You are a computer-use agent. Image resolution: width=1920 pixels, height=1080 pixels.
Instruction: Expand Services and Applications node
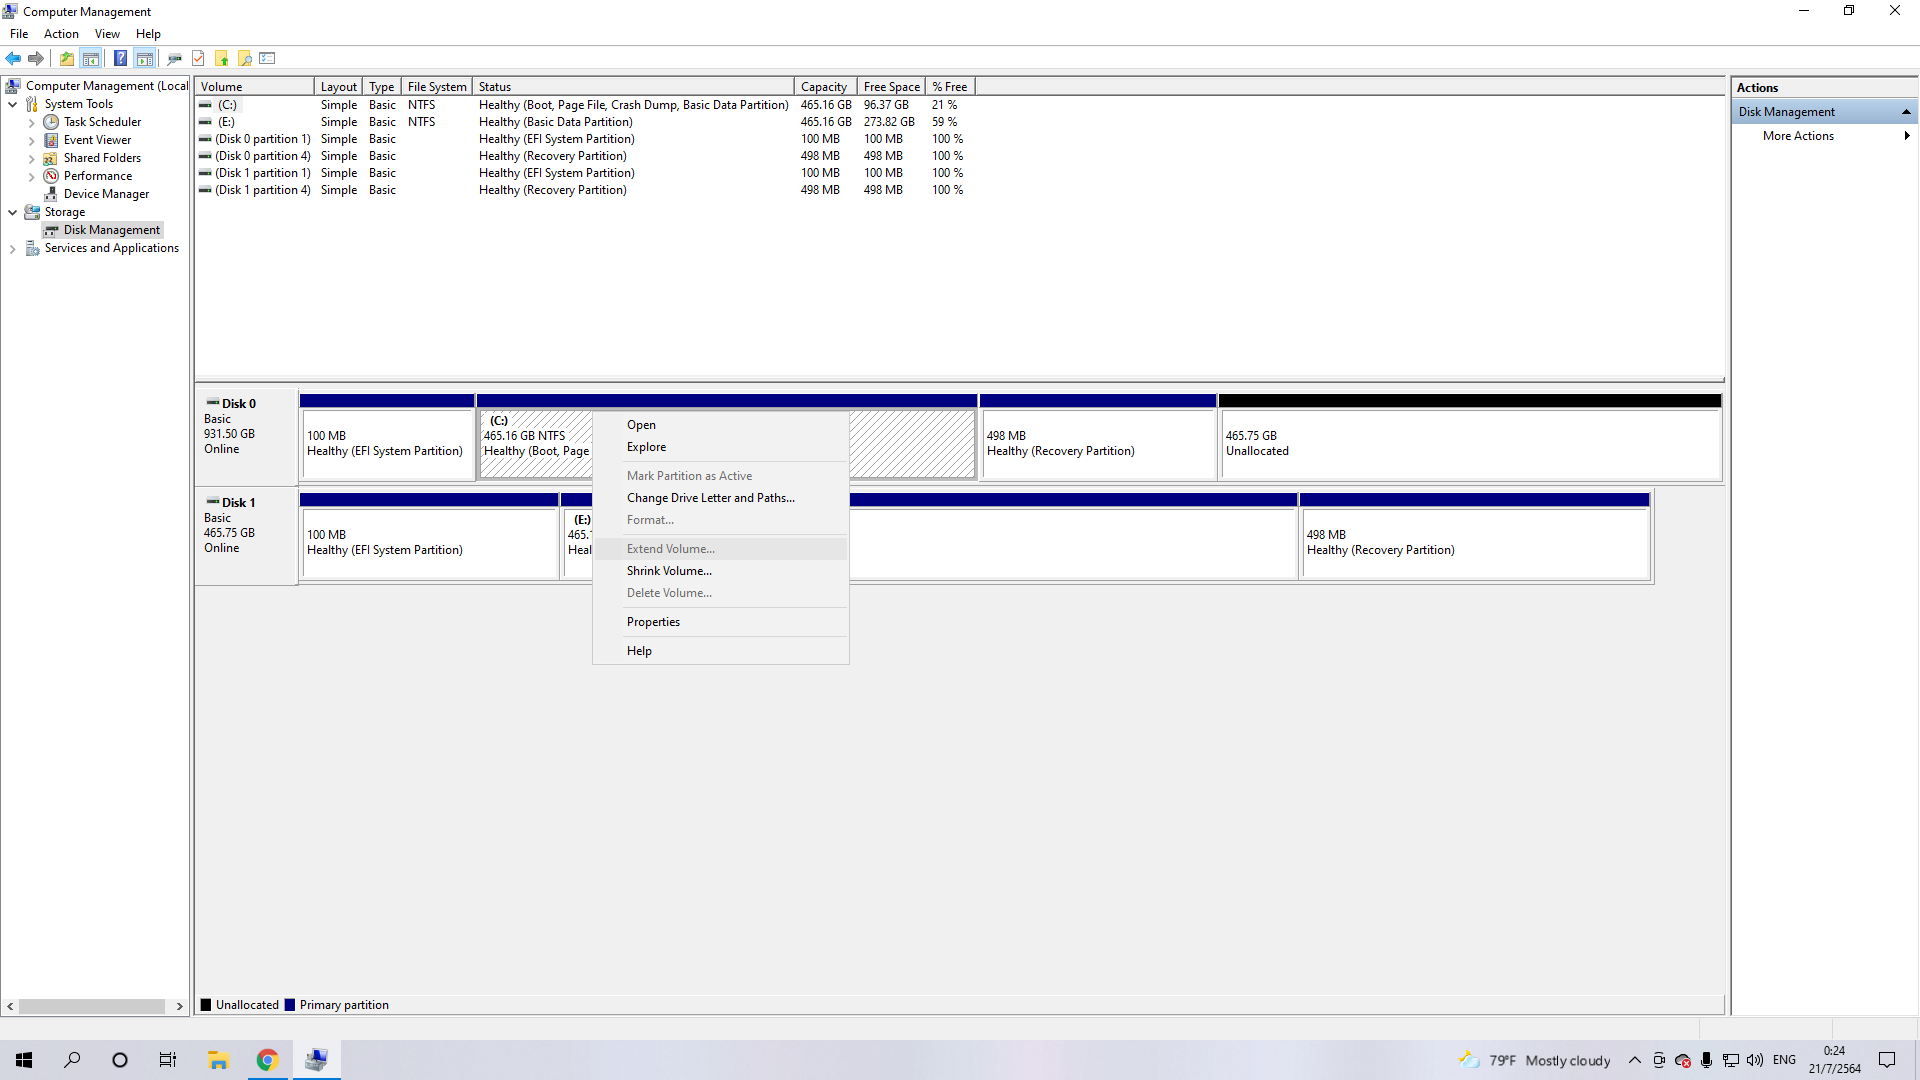tap(12, 249)
